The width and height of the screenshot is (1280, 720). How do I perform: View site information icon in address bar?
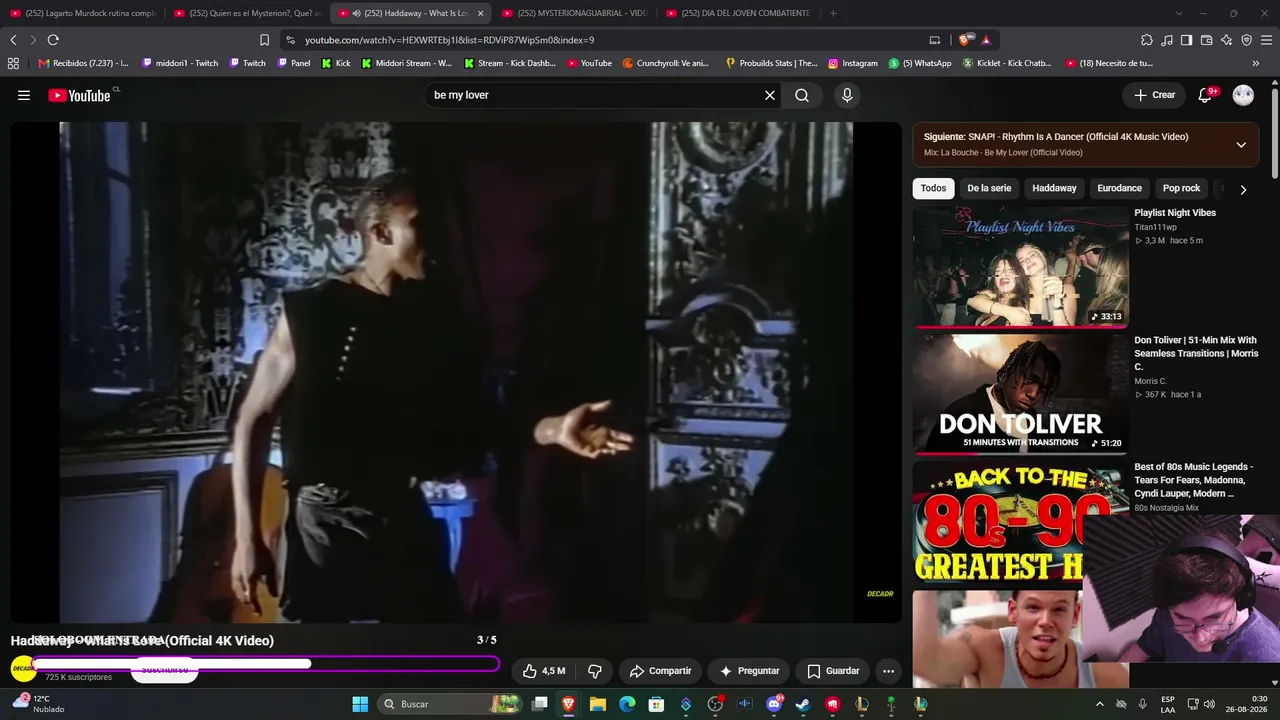tap(290, 40)
